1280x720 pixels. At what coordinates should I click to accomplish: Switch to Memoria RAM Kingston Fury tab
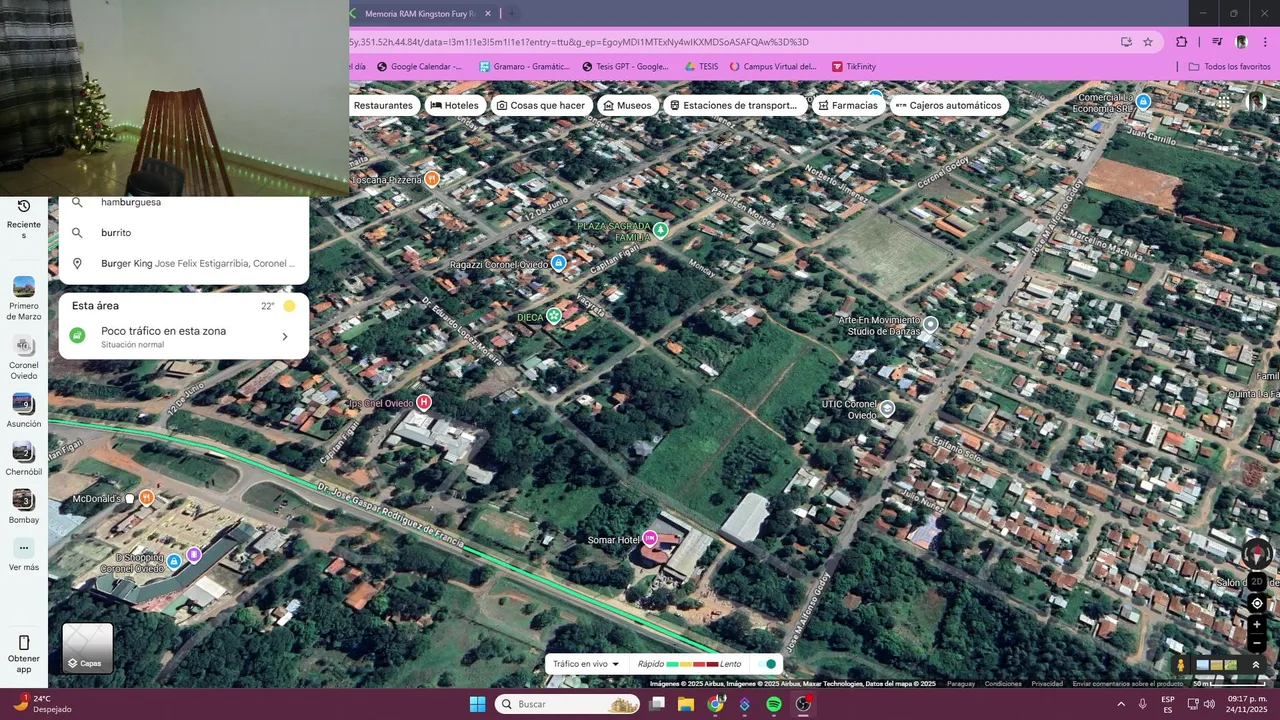tap(420, 14)
